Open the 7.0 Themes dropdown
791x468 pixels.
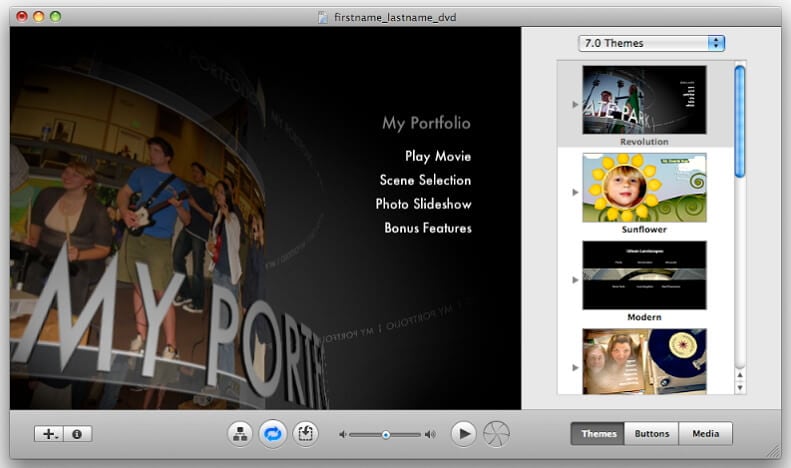click(x=651, y=43)
